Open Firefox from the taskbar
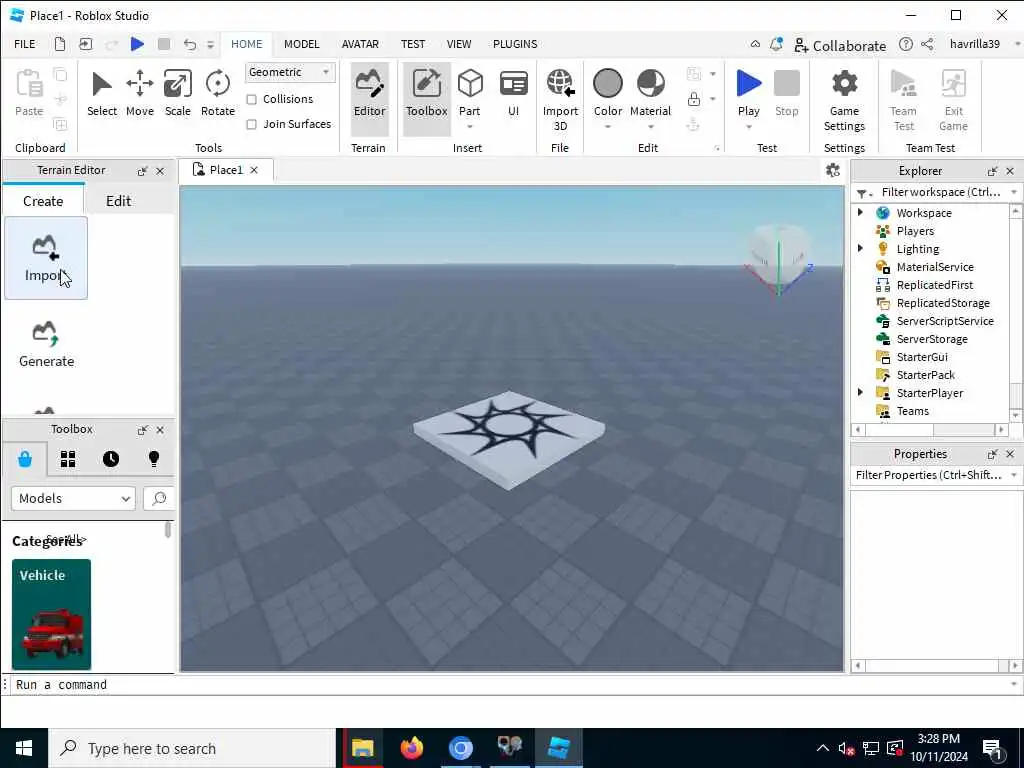Image resolution: width=1024 pixels, height=768 pixels. point(411,748)
